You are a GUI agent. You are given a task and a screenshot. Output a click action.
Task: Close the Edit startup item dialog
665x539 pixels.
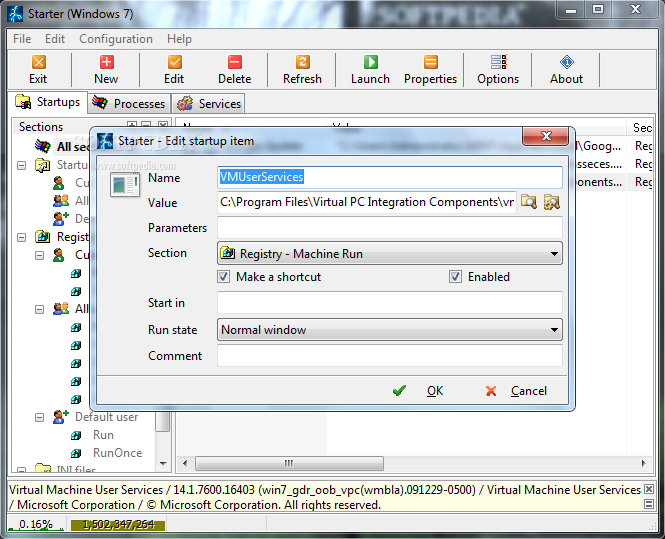point(546,136)
